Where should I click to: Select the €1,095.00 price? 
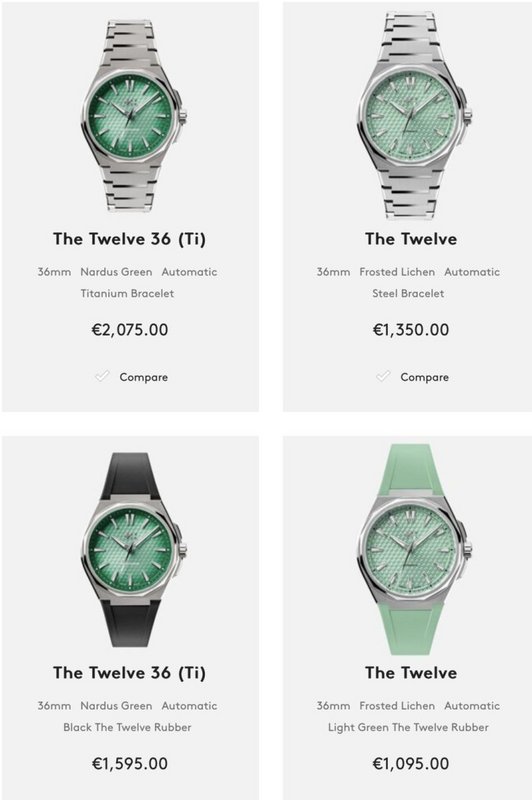[411, 764]
